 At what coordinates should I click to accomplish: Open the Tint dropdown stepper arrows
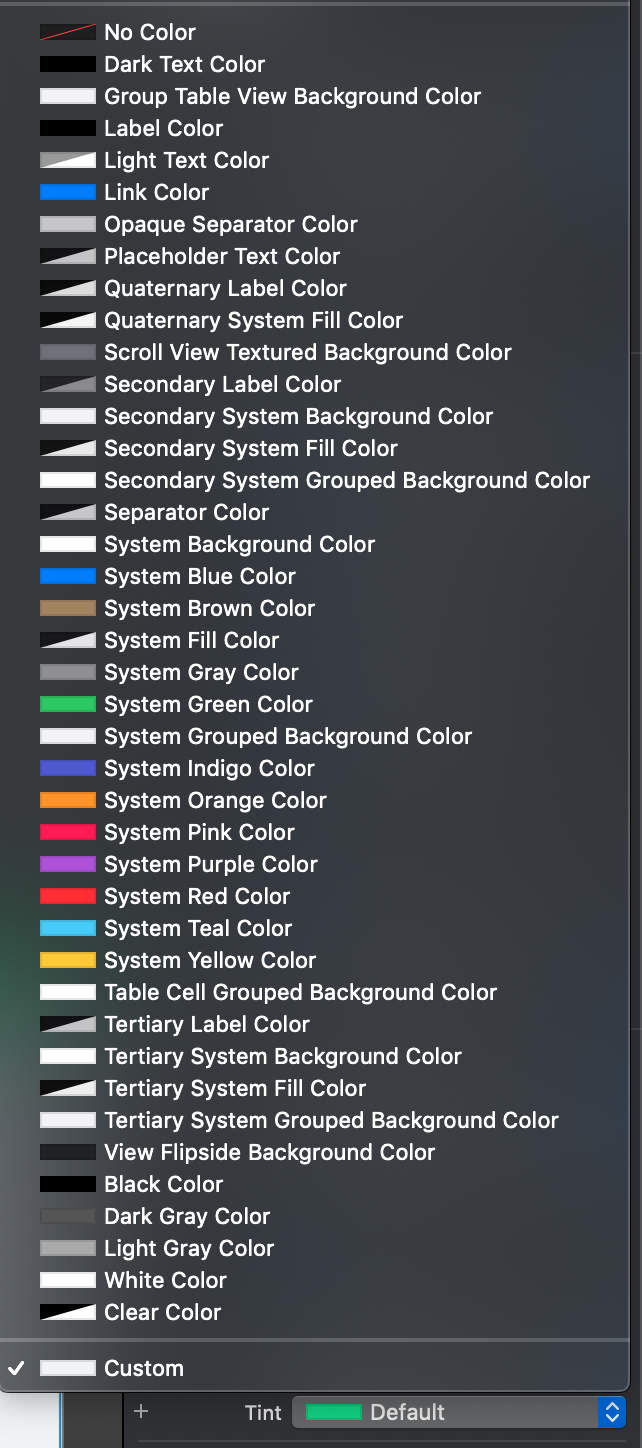(611, 1412)
